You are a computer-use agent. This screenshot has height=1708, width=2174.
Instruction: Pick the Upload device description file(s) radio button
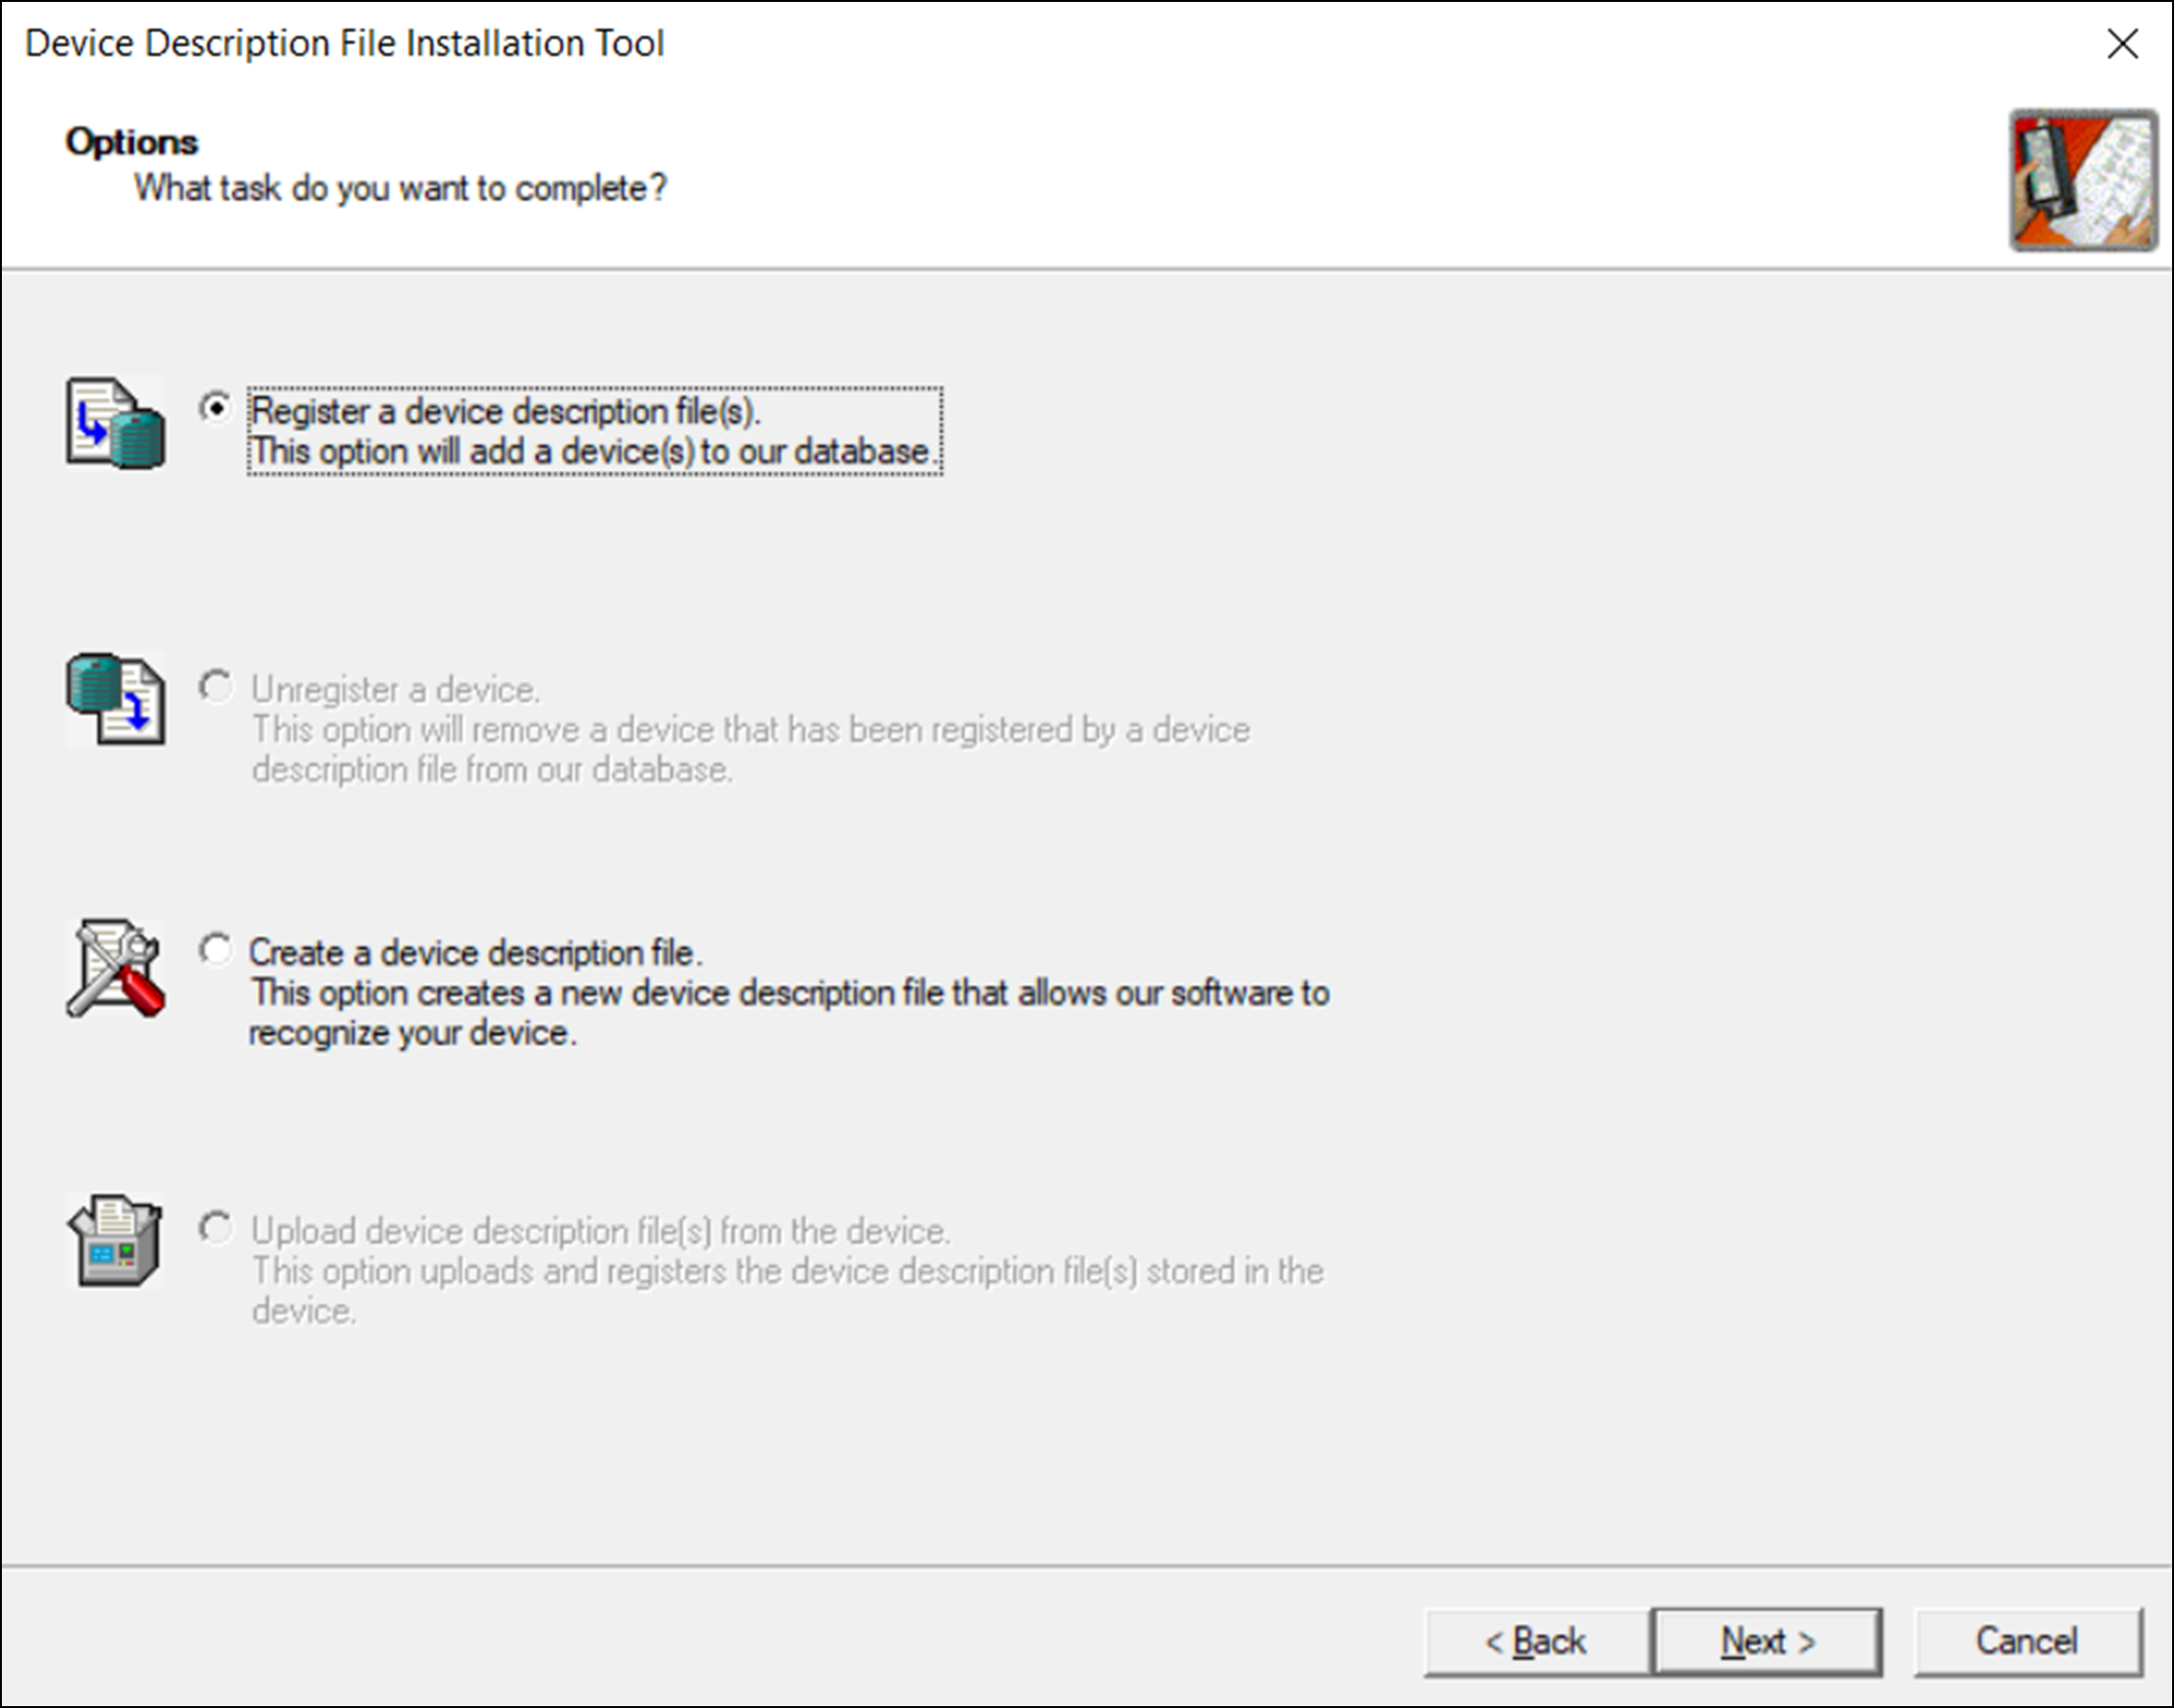[x=215, y=1227]
